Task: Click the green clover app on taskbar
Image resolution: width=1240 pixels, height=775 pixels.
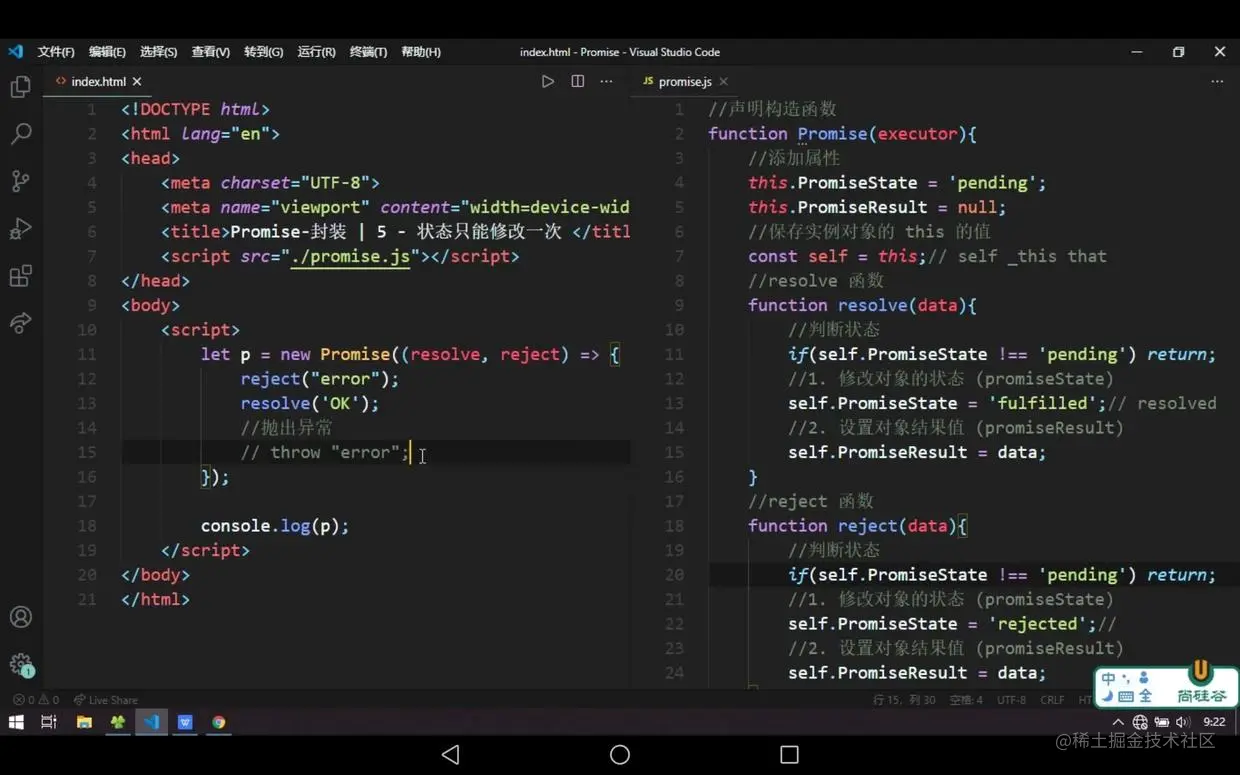Action: pos(118,722)
